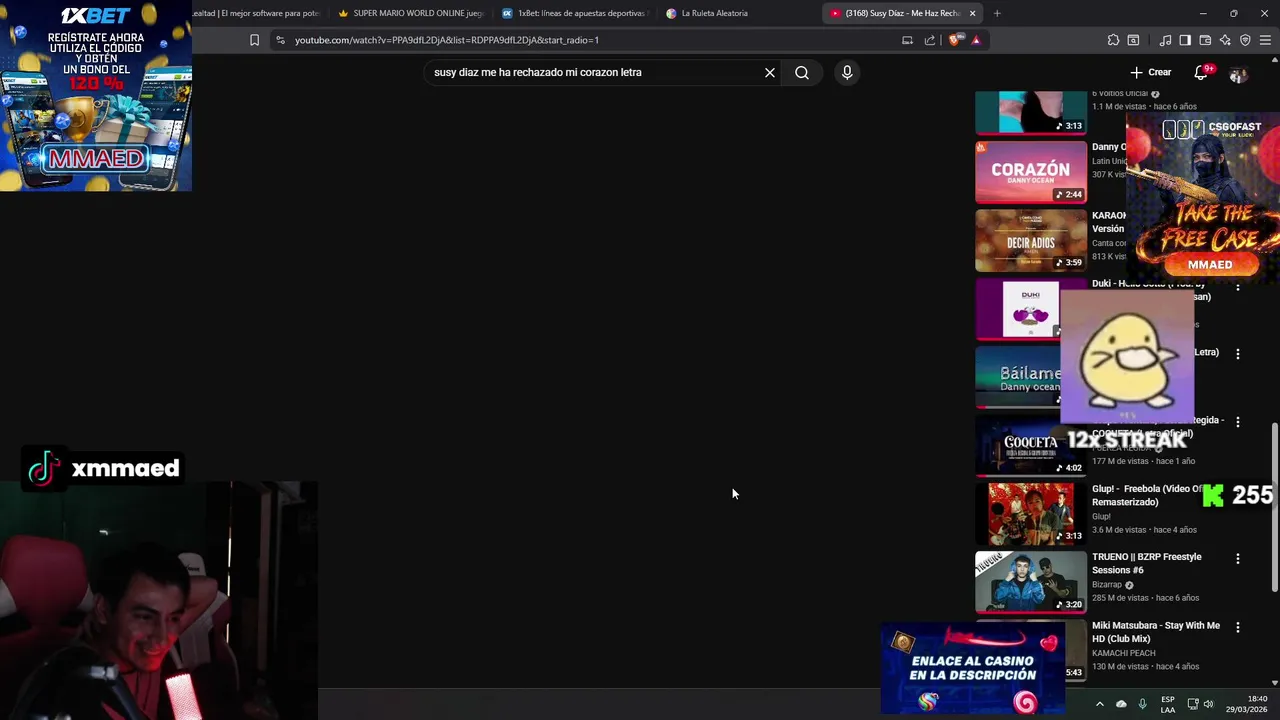Open options menu for Miki Matsubara video
This screenshot has height=720, width=1280.
[1238, 627]
